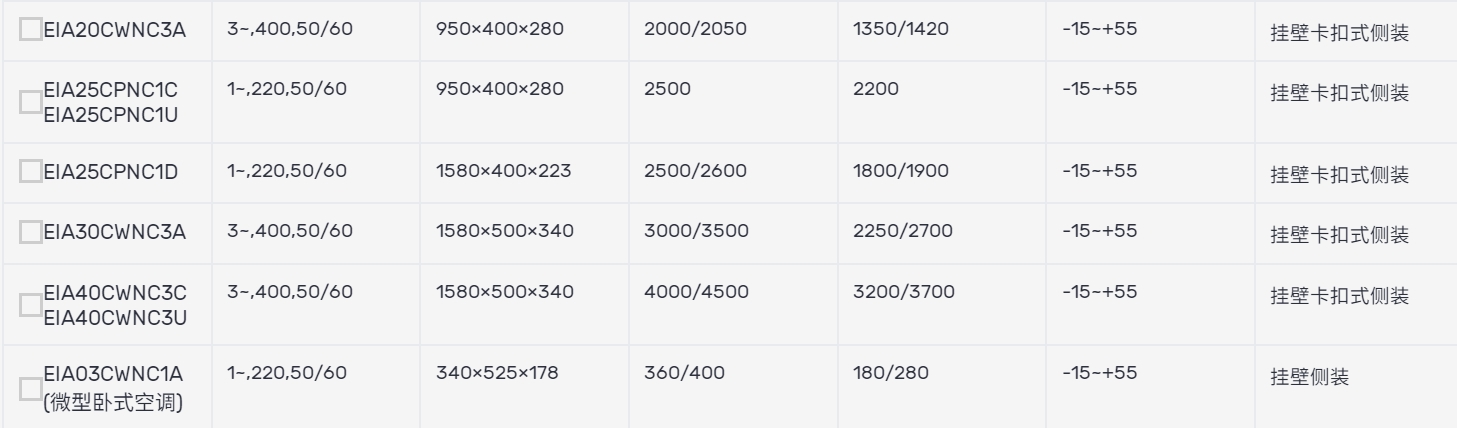Select the 1350/1420 value cell

tap(941, 31)
